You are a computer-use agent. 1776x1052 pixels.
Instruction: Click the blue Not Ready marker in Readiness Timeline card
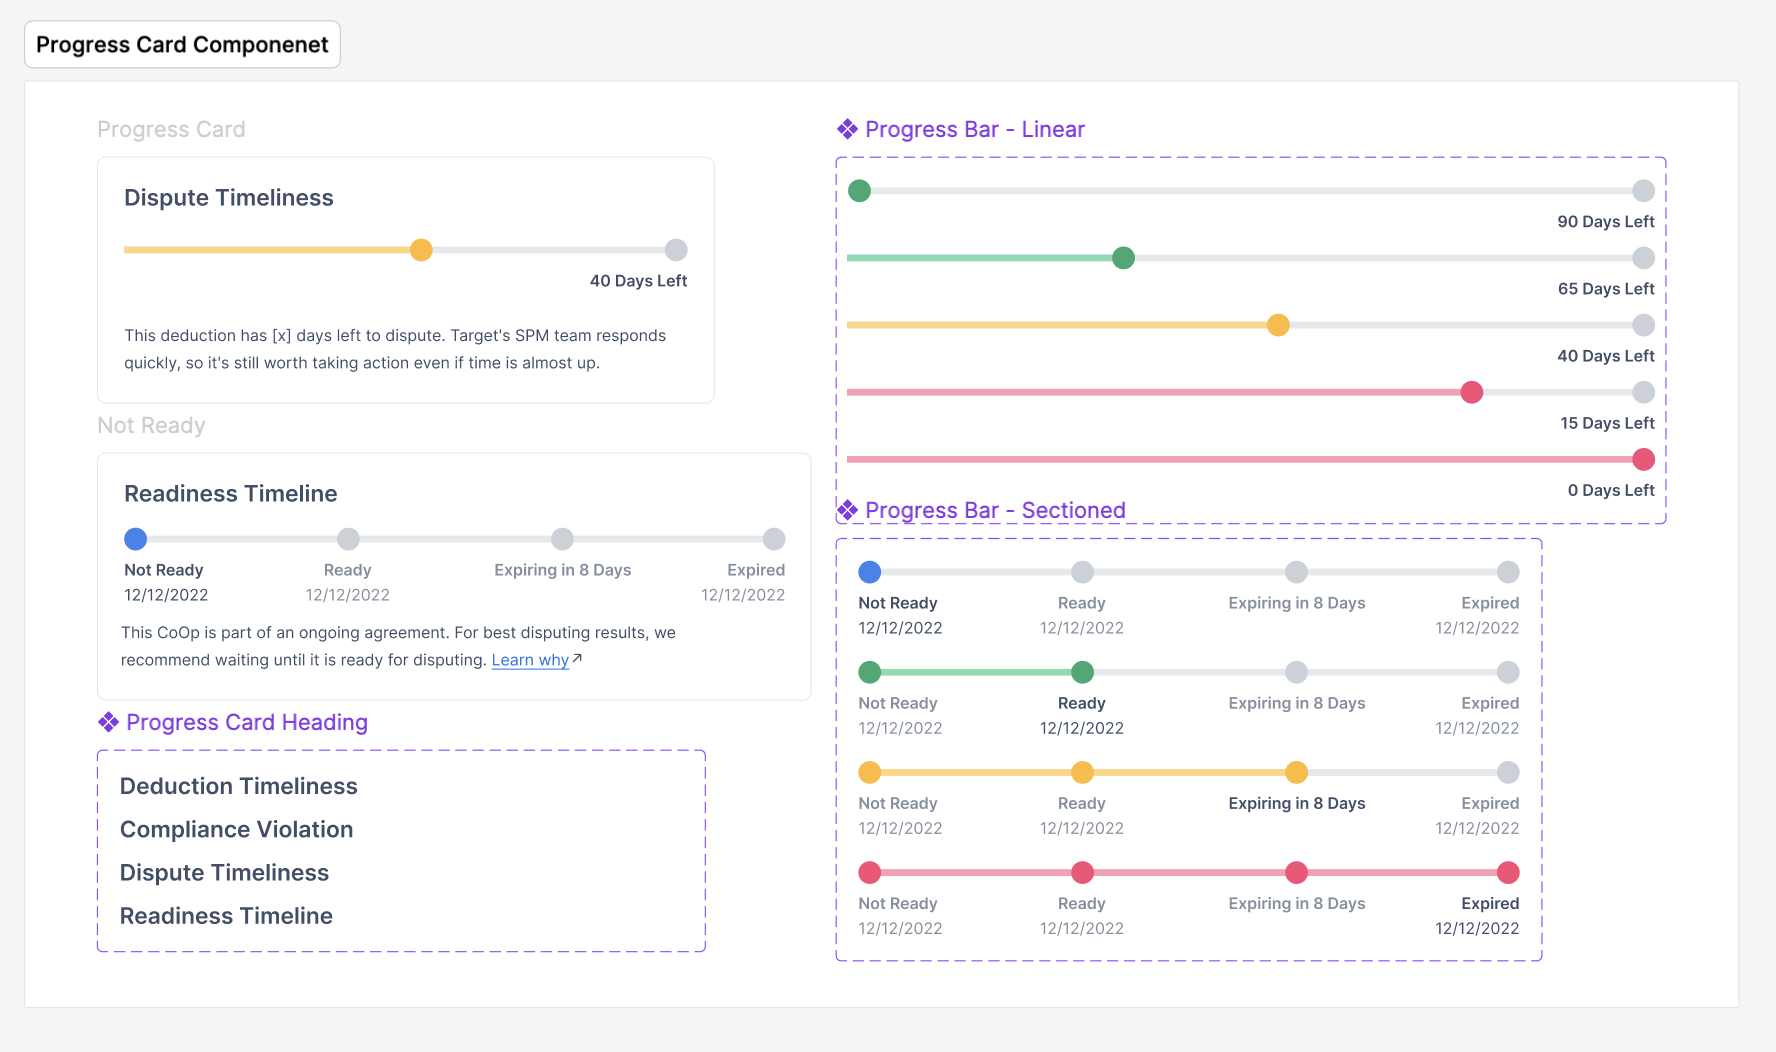(135, 539)
